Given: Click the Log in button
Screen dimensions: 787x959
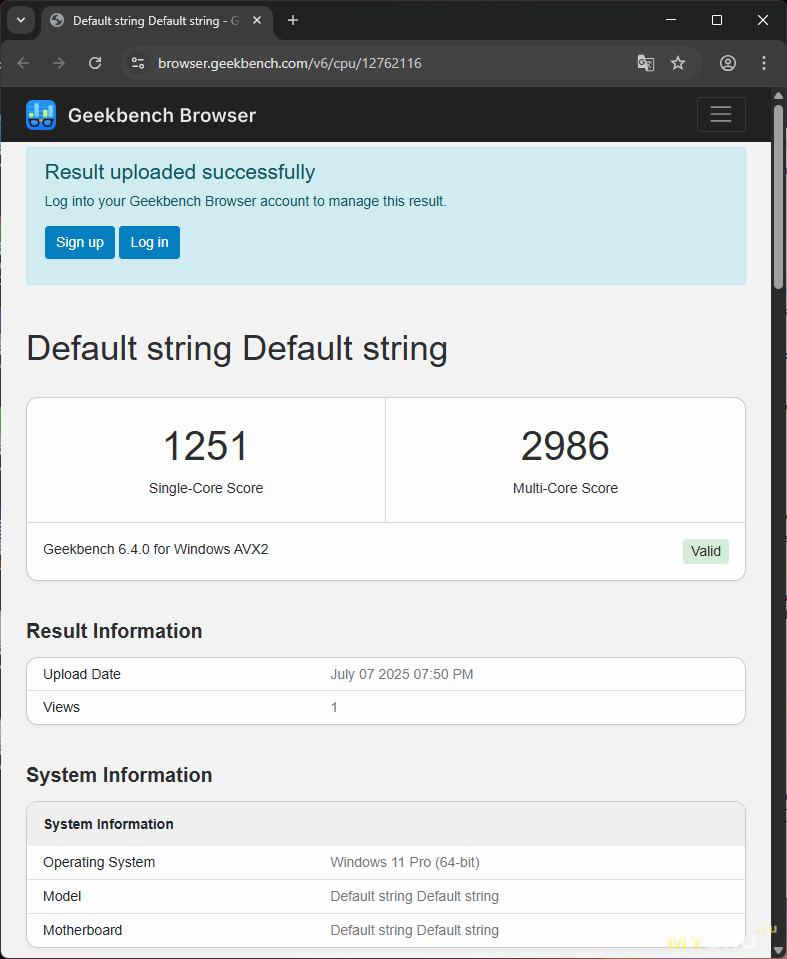Looking at the screenshot, I should pyautogui.click(x=149, y=242).
